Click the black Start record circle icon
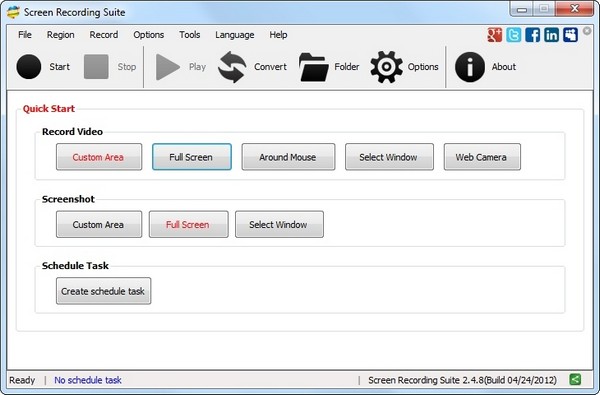This screenshot has width=600, height=395. pyautogui.click(x=29, y=67)
